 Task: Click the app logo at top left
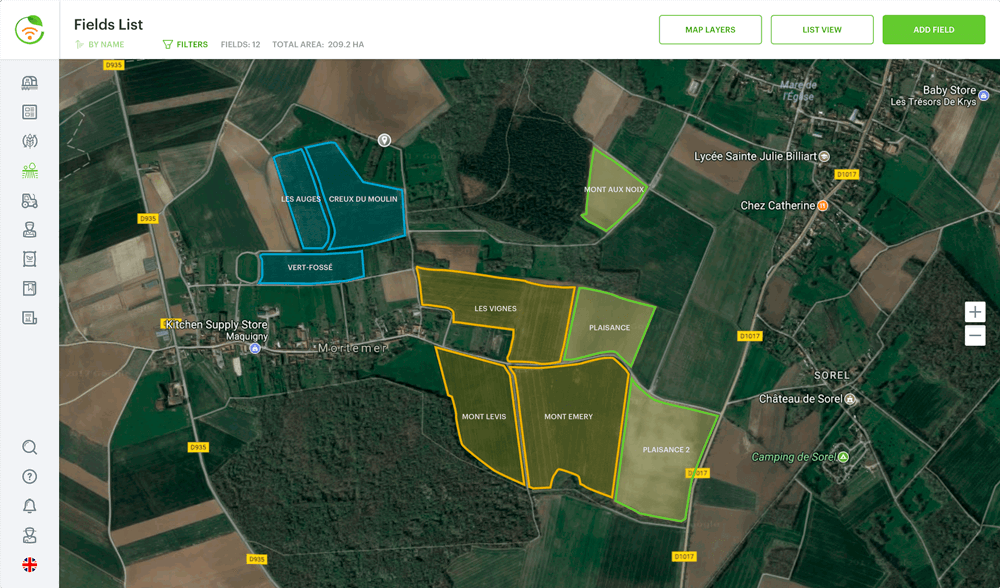30,29
